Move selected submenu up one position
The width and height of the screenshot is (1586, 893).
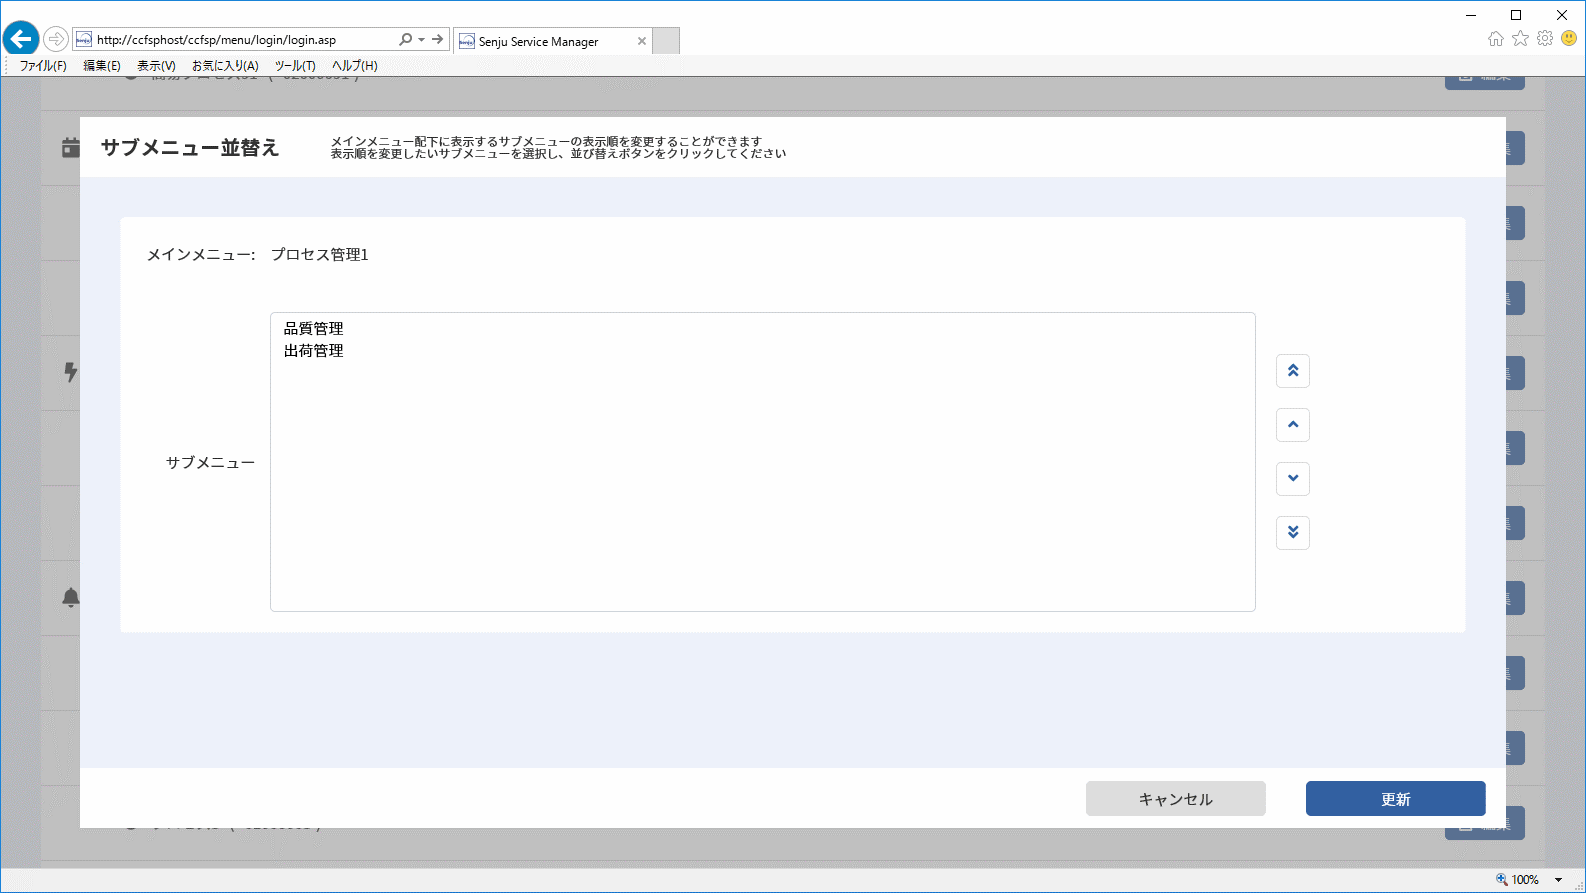click(x=1293, y=425)
